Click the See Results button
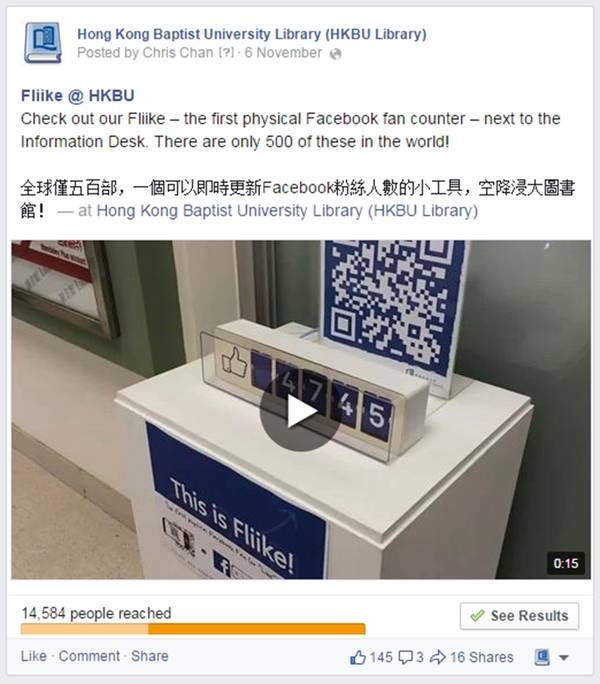Viewport: 600px width, 684px height. 519,616
